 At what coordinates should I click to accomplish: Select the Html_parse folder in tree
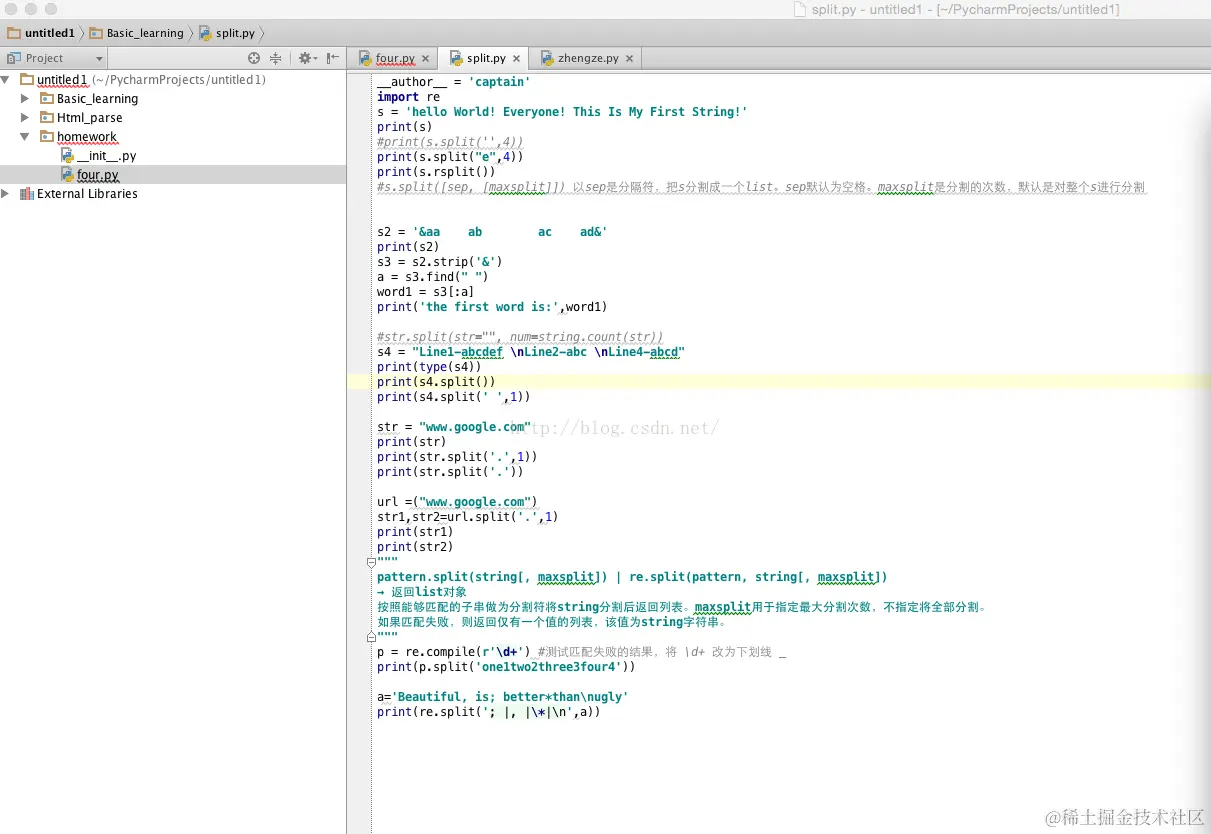click(173, 117)
